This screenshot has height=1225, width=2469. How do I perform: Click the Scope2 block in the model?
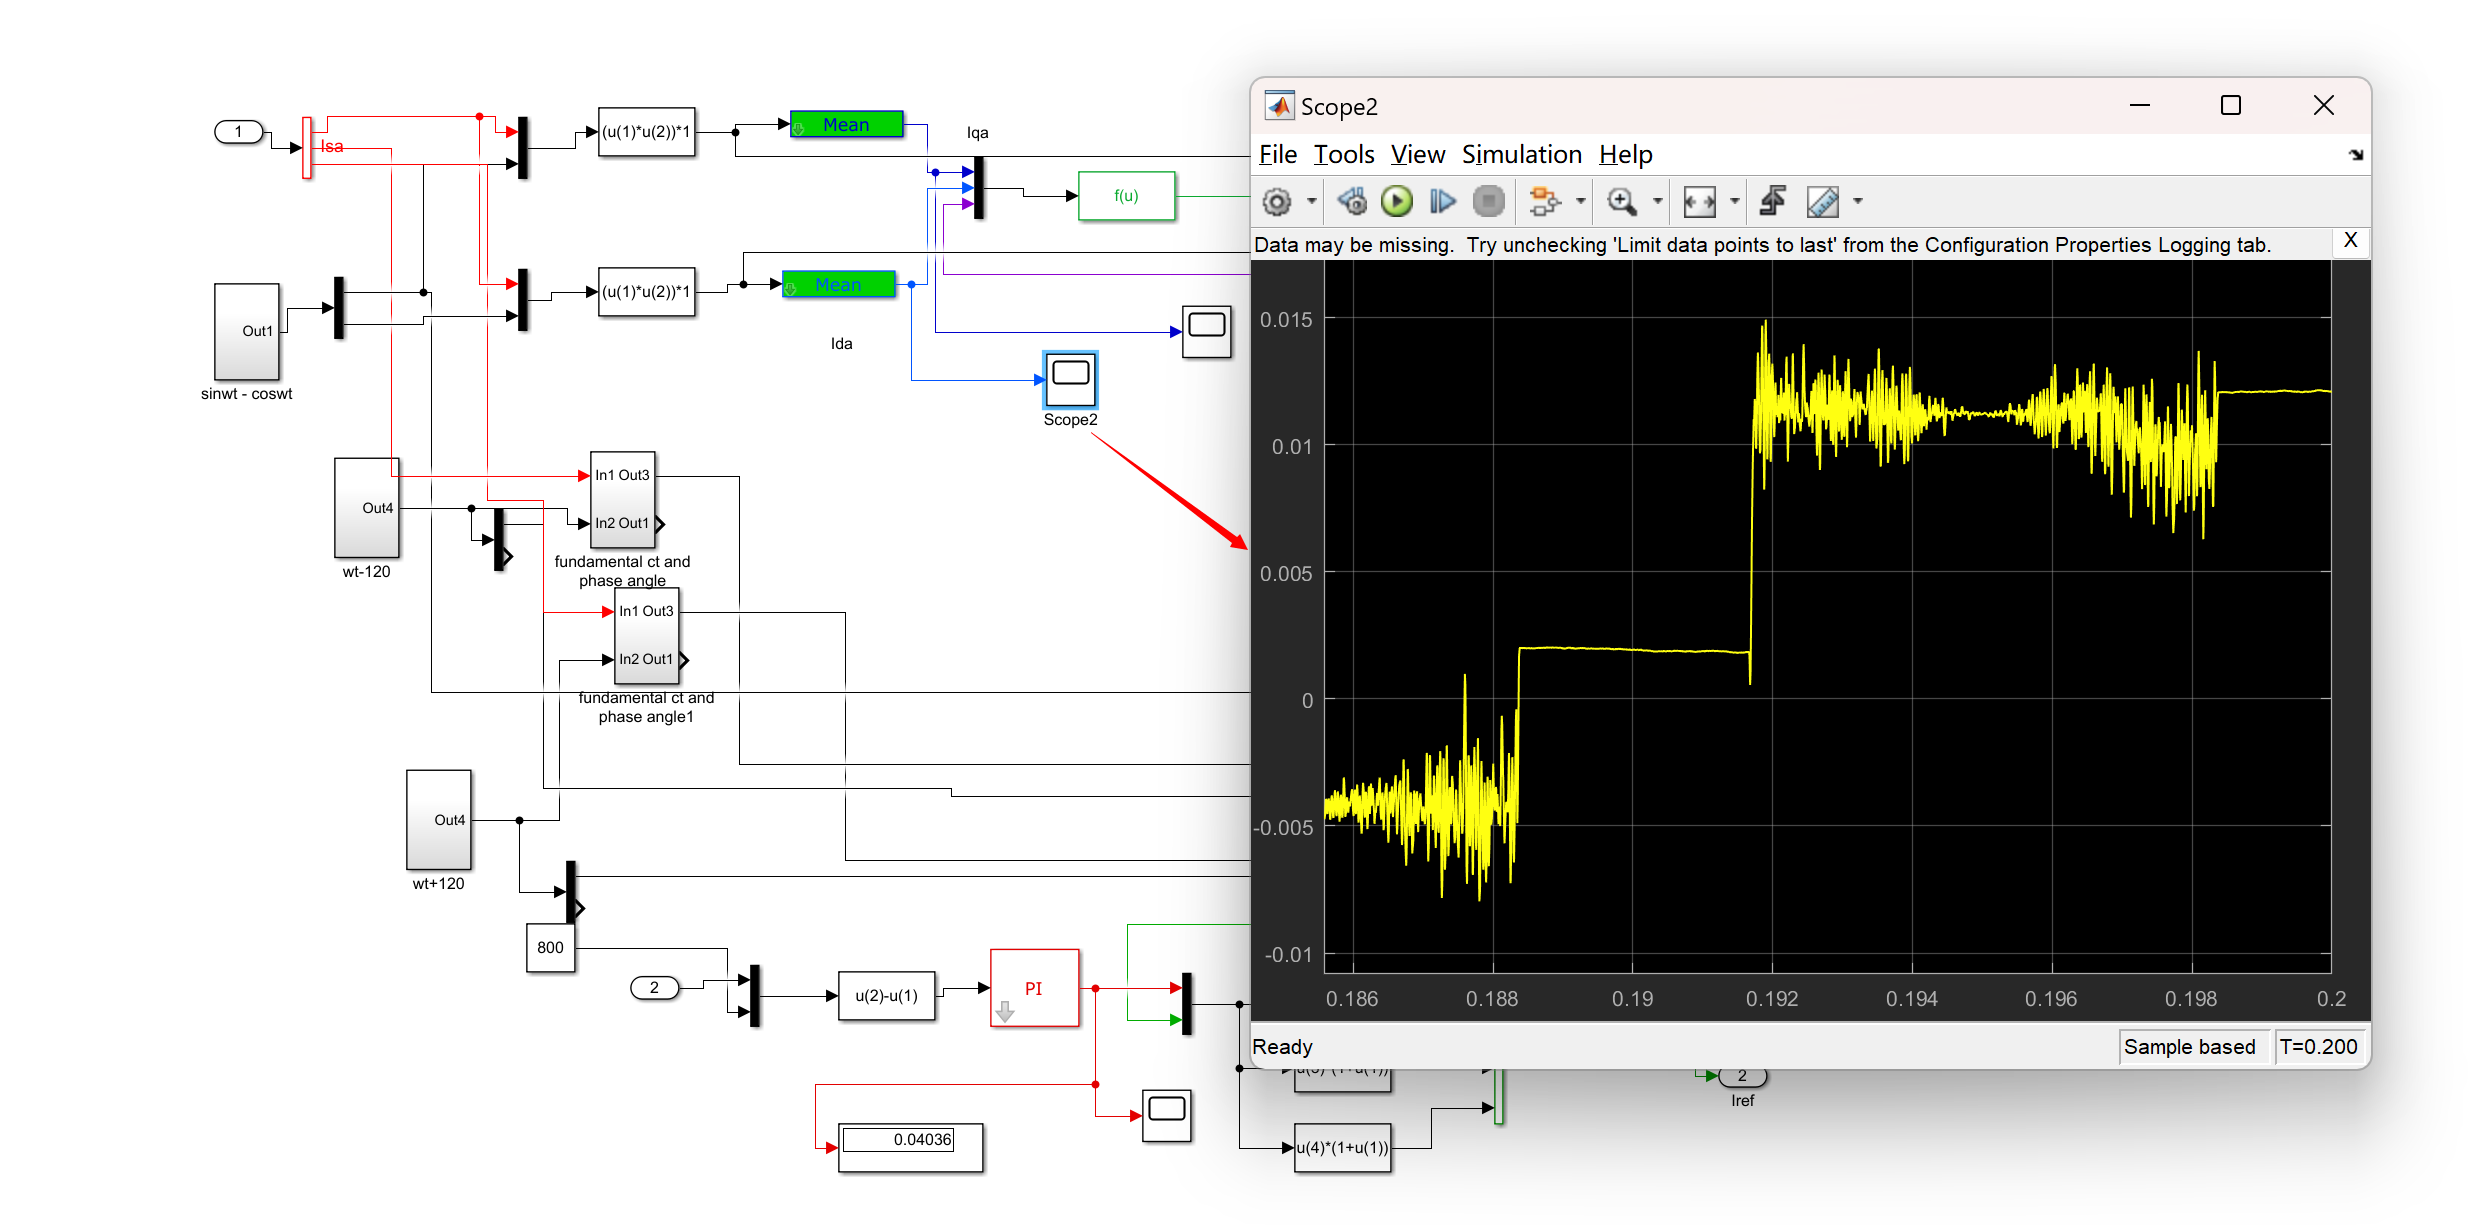pos(1070,380)
